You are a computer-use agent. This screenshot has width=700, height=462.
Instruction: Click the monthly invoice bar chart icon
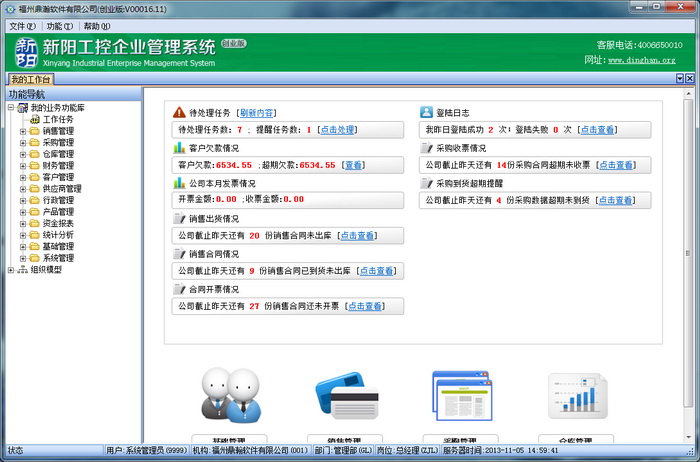(x=179, y=183)
